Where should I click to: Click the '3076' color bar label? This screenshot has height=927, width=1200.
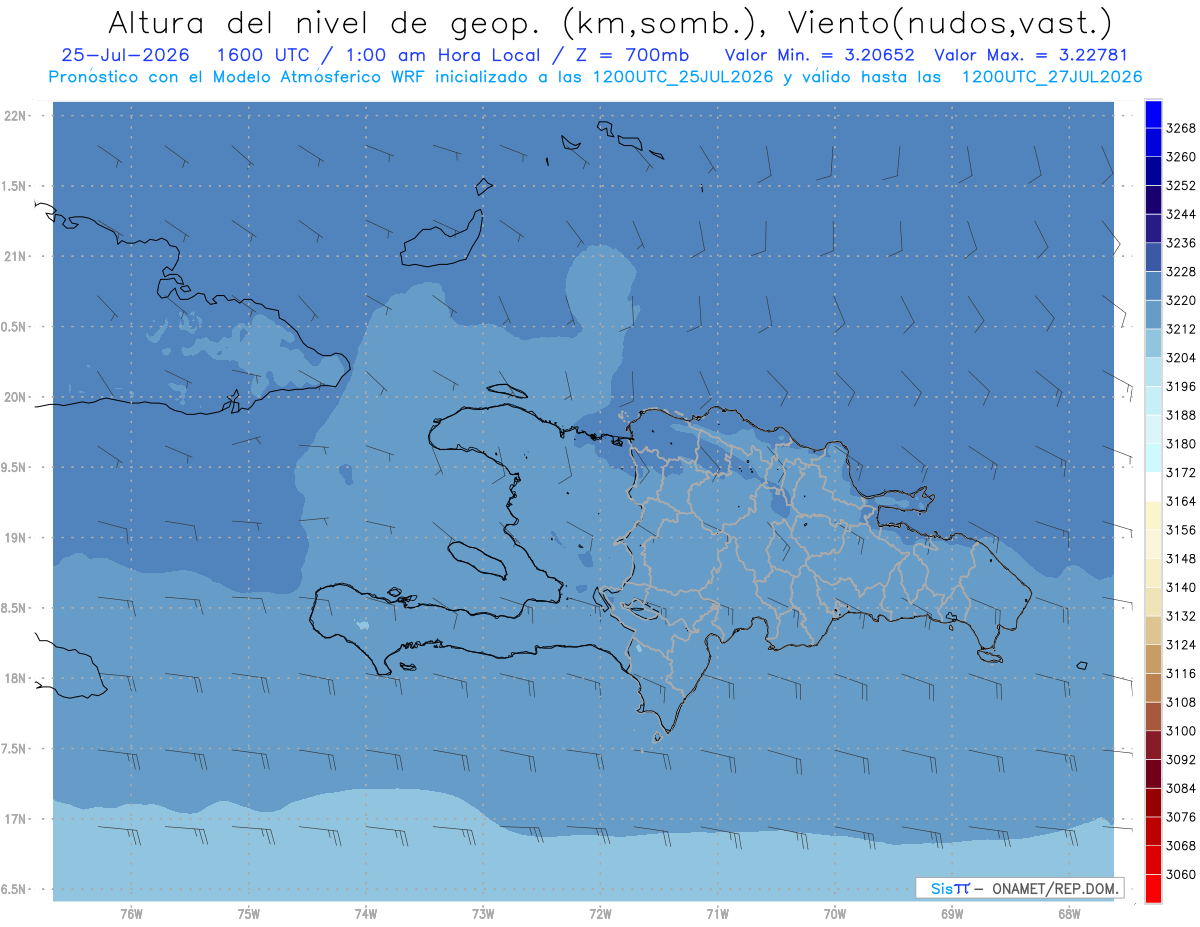(1181, 817)
